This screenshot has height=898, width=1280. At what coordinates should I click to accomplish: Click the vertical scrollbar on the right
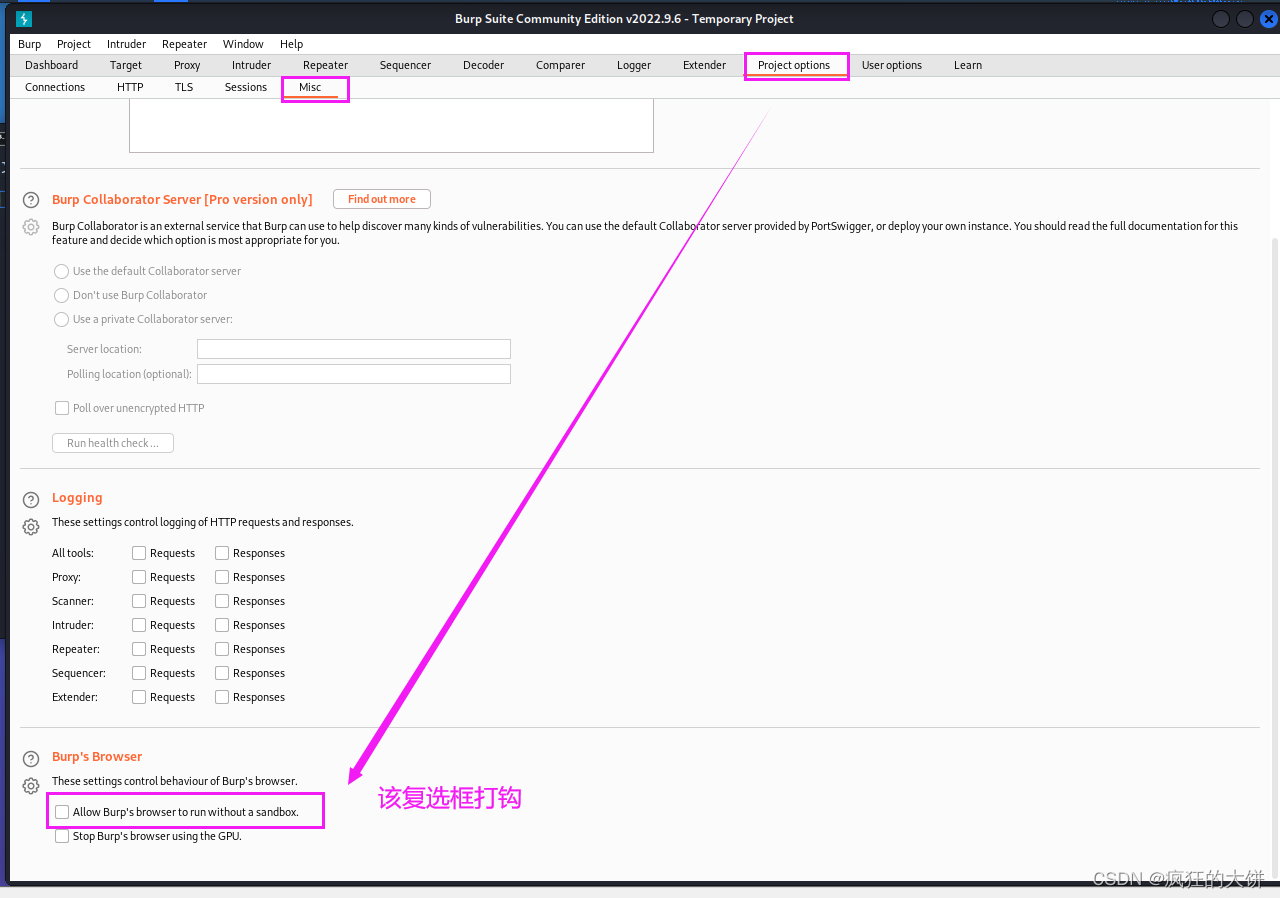[x=1274, y=557]
